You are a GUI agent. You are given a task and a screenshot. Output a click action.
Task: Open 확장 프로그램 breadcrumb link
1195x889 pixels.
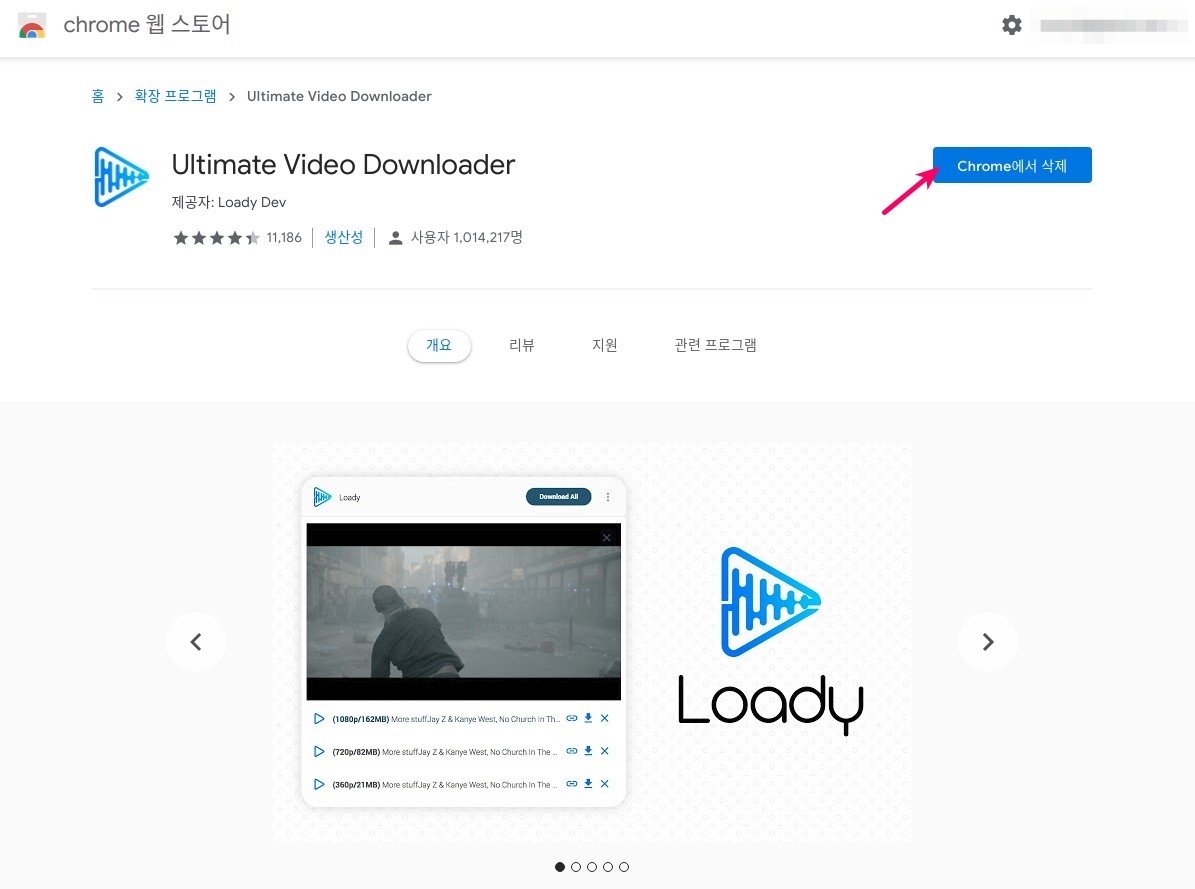coord(175,96)
